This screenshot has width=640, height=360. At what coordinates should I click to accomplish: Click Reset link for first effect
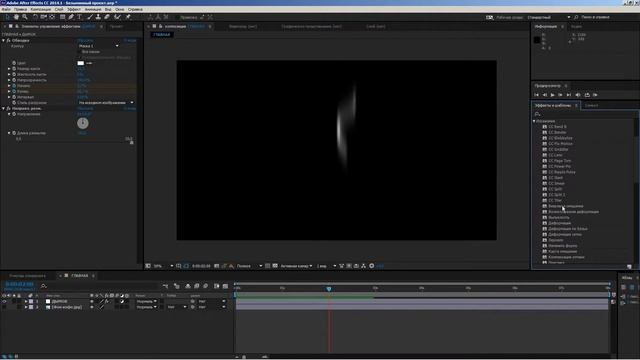coord(85,40)
